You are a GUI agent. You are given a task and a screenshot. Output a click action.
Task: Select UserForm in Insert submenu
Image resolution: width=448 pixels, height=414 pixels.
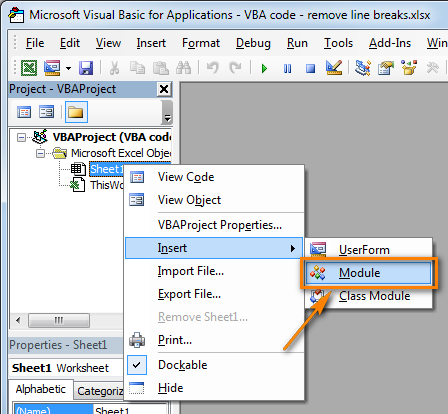coord(369,250)
